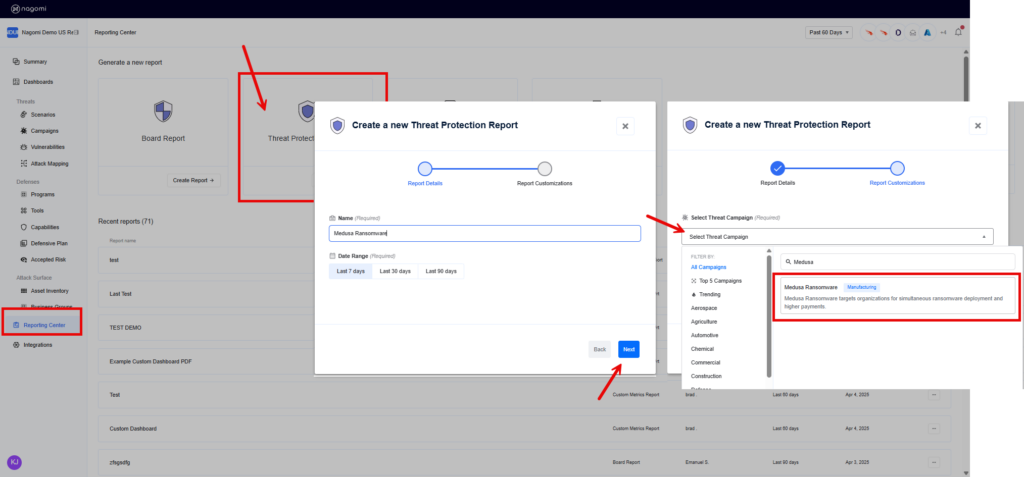Open Dashboards via its sidebar icon
The image size is (1024, 477).
coord(16,82)
